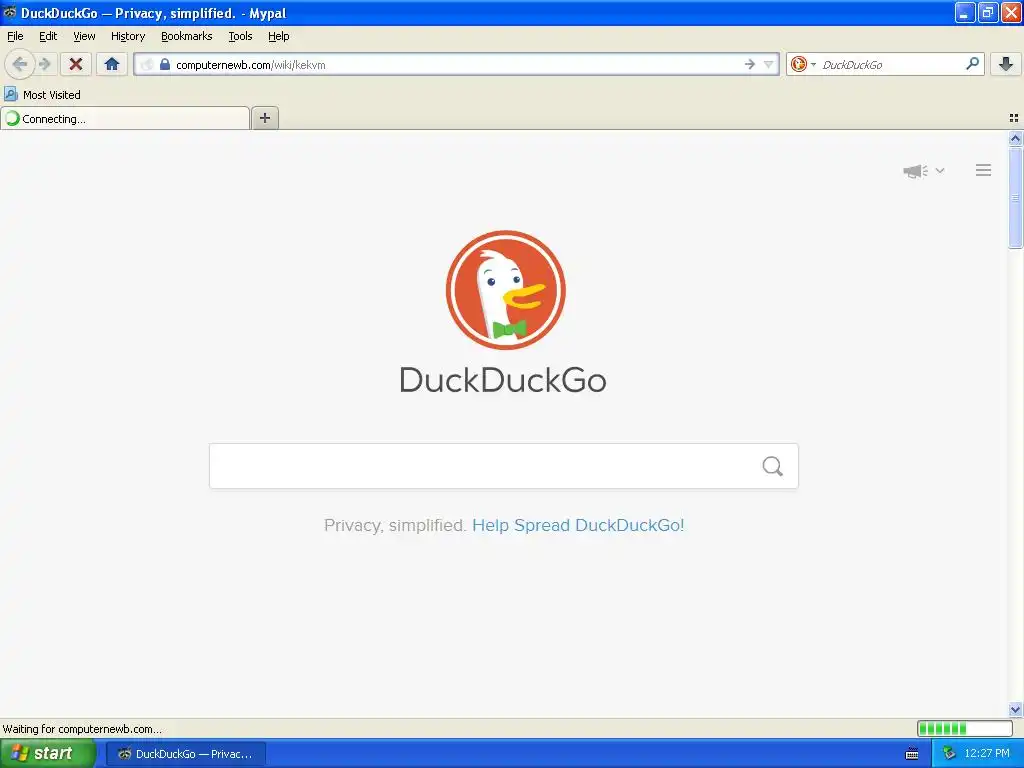1024x768 pixels.
Task: Open the File menu
Action: point(15,36)
